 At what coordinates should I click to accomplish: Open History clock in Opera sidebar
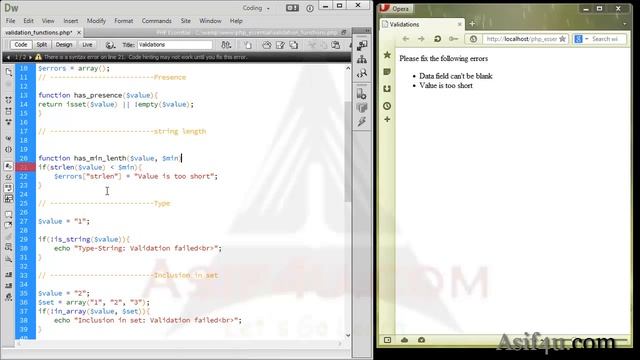[387, 106]
